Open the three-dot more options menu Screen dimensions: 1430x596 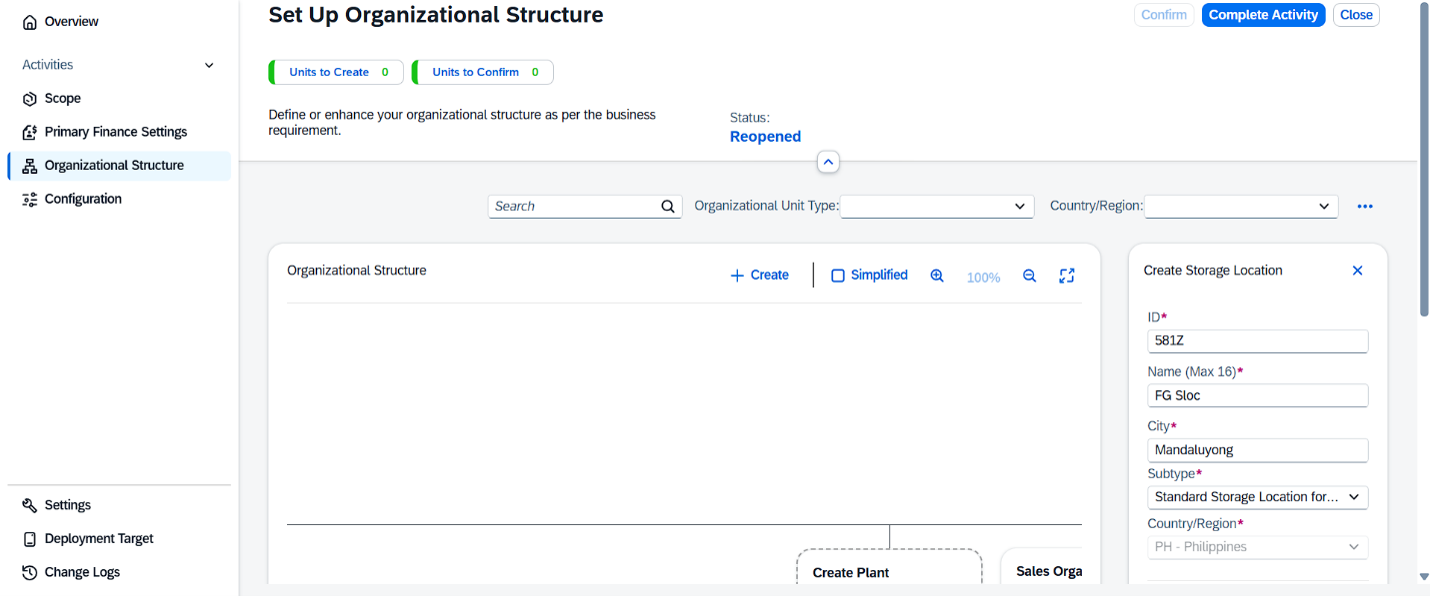click(x=1365, y=206)
